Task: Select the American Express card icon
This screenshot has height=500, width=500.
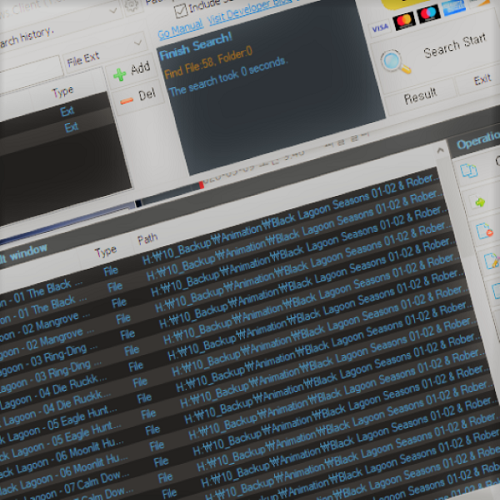Action: [453, 7]
